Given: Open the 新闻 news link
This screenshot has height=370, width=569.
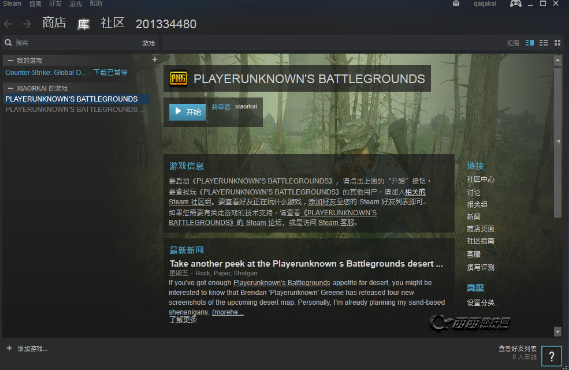Looking at the screenshot, I should [x=474, y=217].
